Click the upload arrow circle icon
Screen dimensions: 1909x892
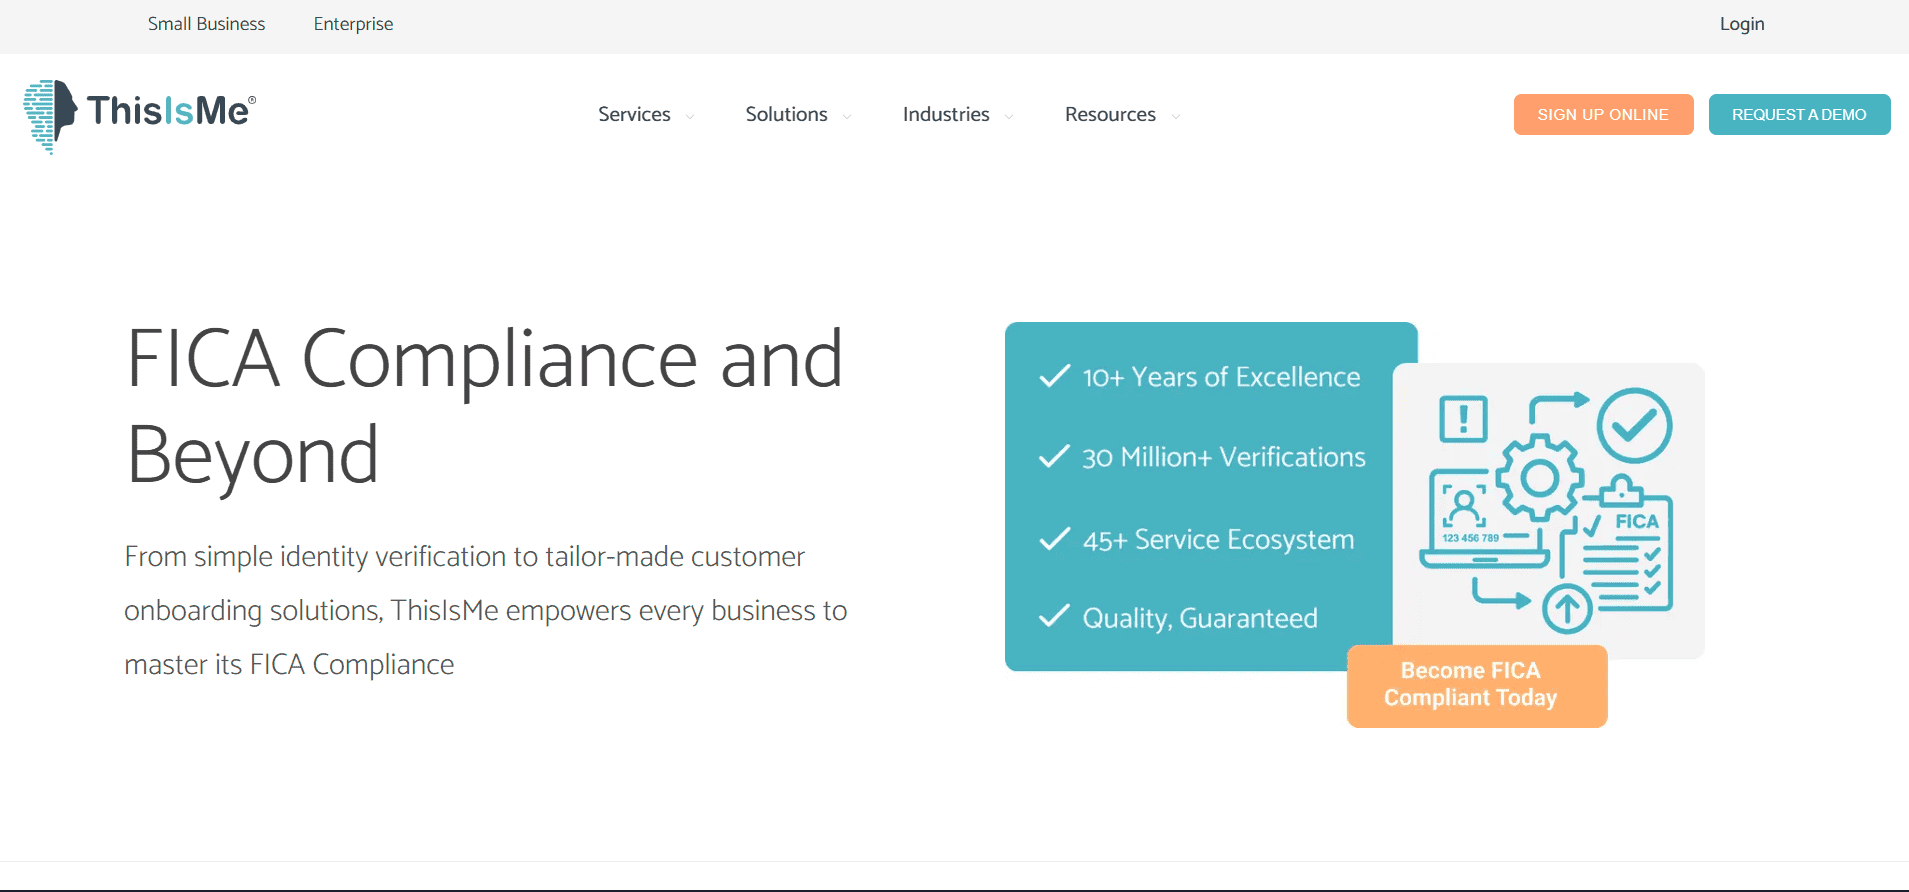pyautogui.click(x=1566, y=608)
